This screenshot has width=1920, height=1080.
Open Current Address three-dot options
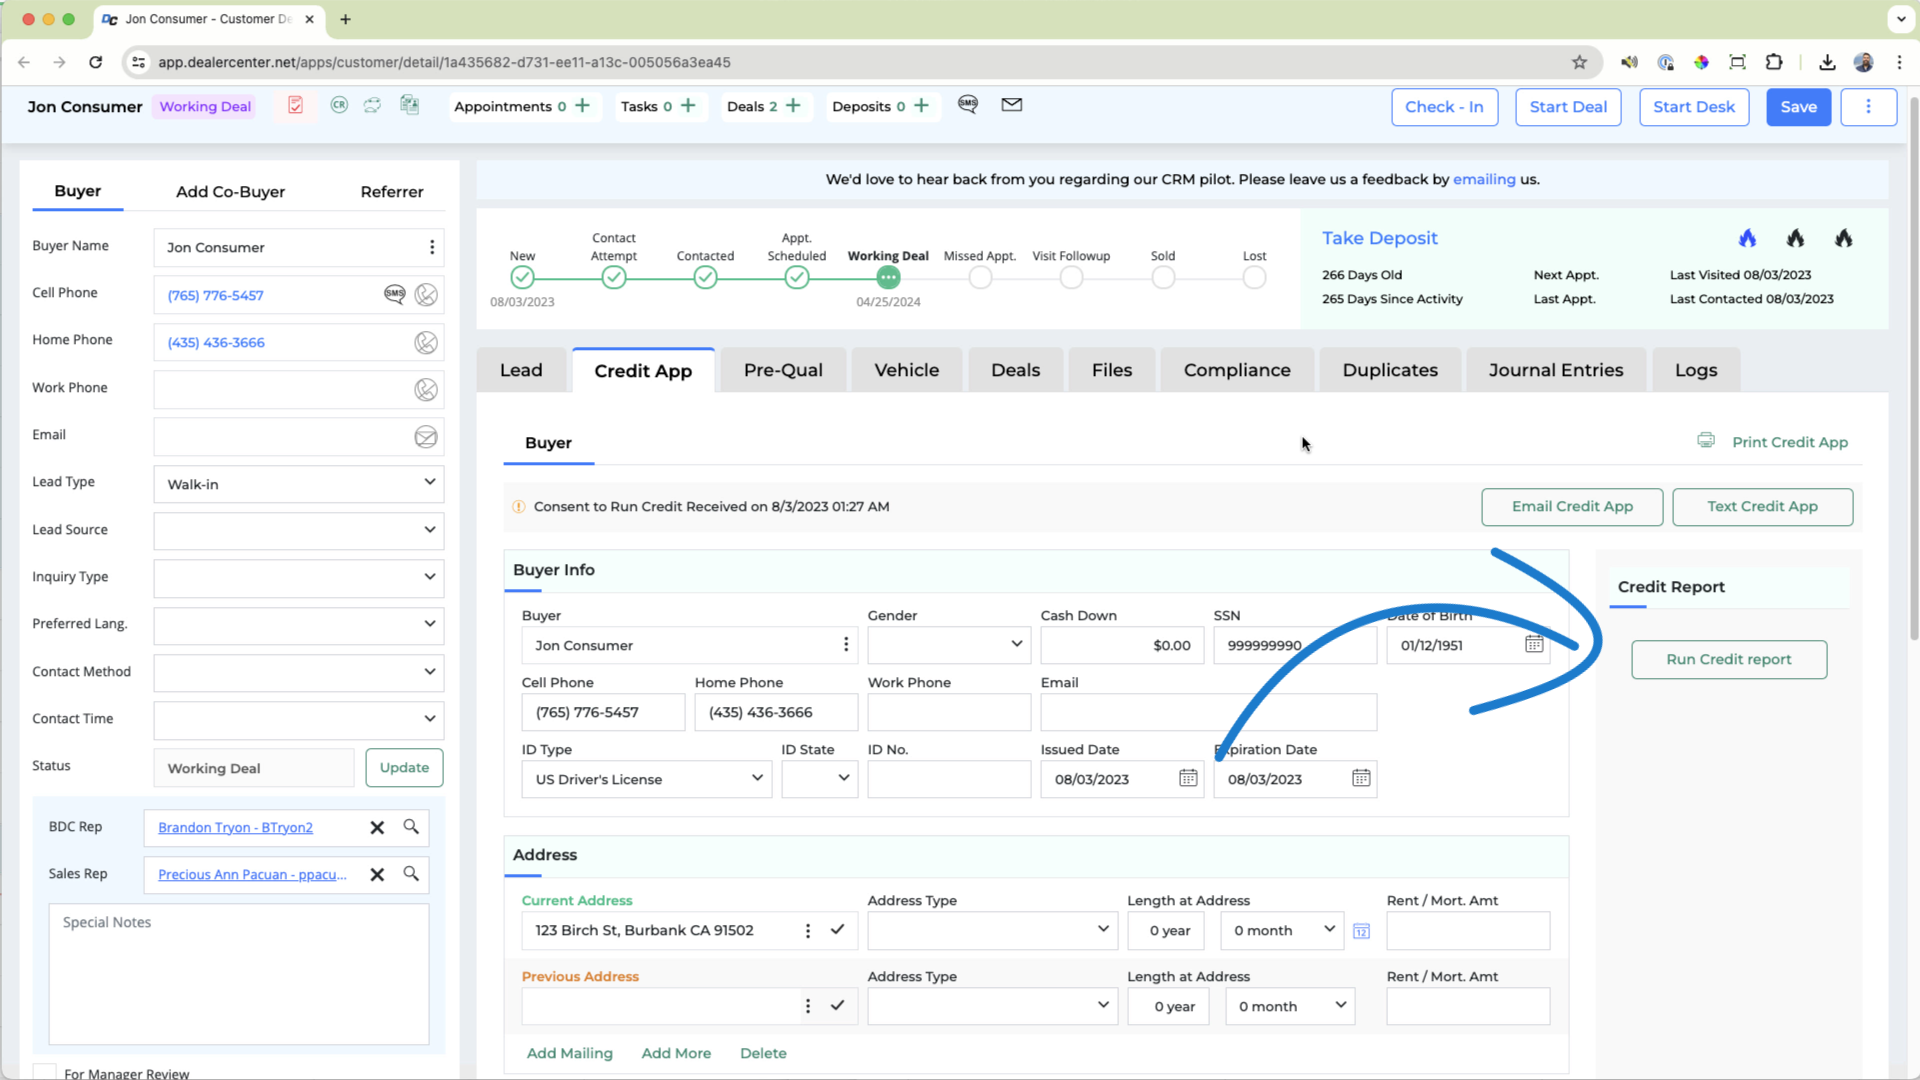(808, 931)
